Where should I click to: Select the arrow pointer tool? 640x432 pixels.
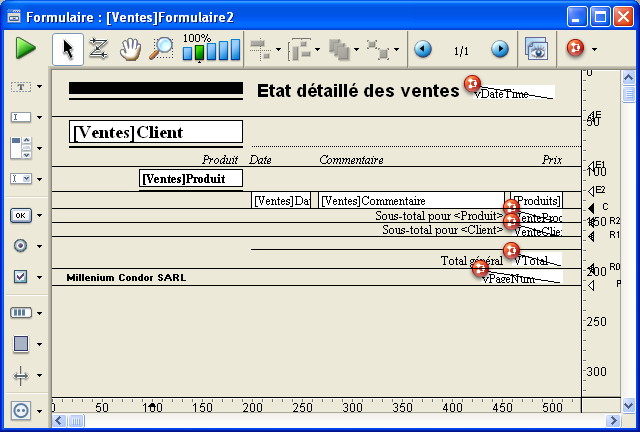pos(68,48)
